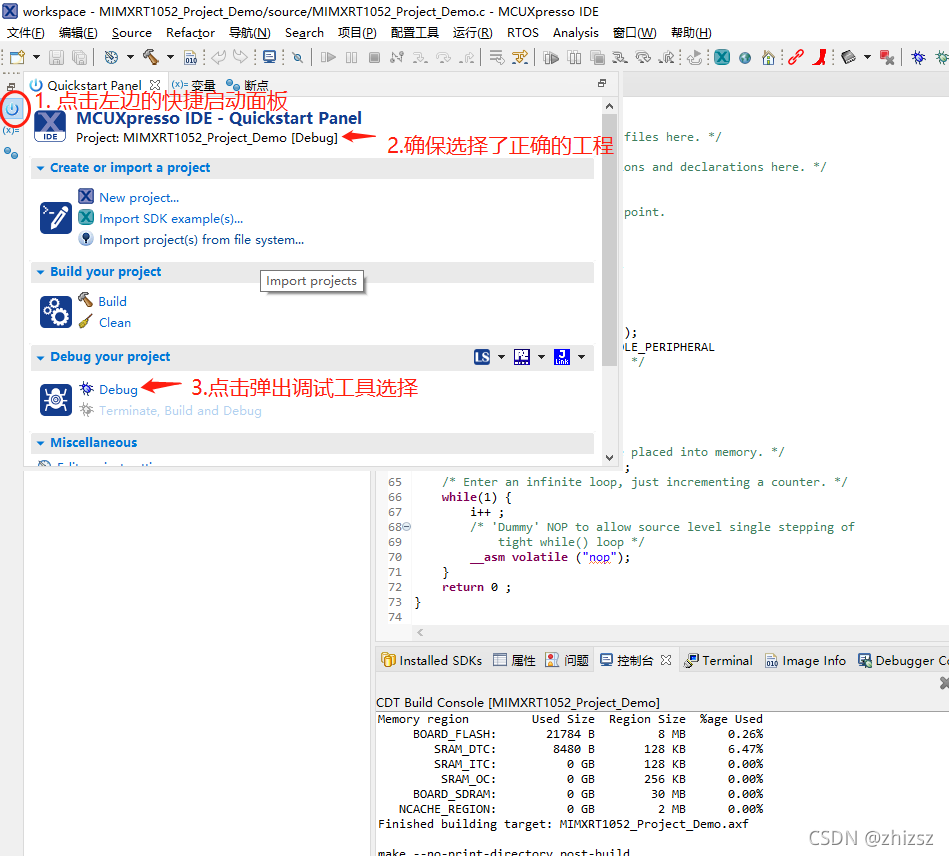The image size is (949, 856).
Task: Switch to the Terminal tab
Action: [718, 660]
